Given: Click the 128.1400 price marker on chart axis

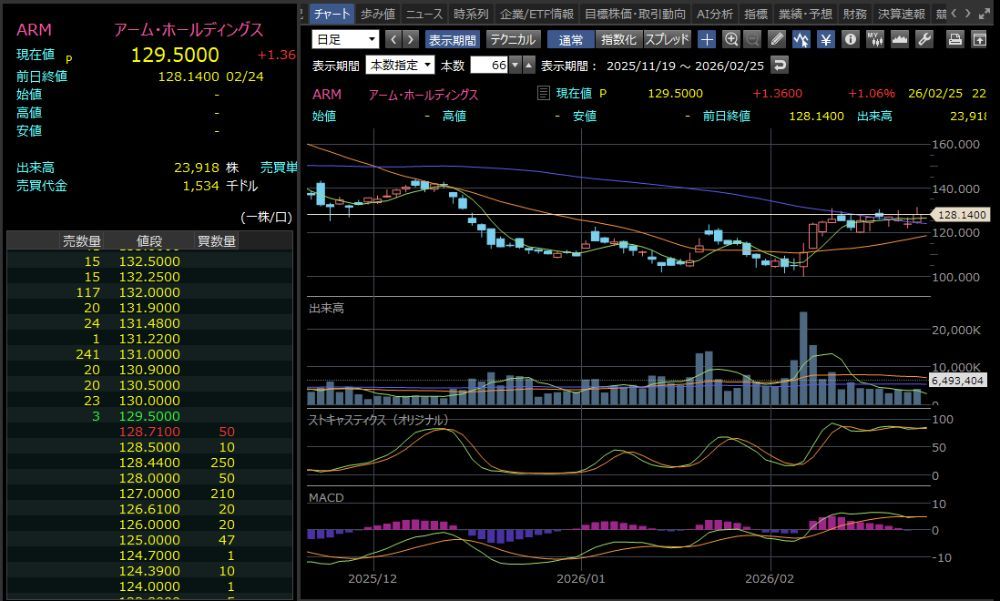Looking at the screenshot, I should point(961,215).
